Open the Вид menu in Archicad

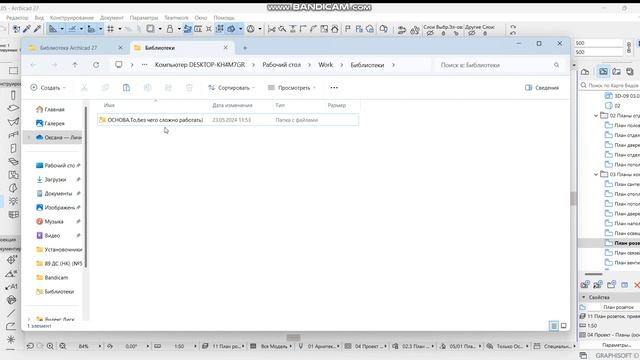click(x=39, y=18)
